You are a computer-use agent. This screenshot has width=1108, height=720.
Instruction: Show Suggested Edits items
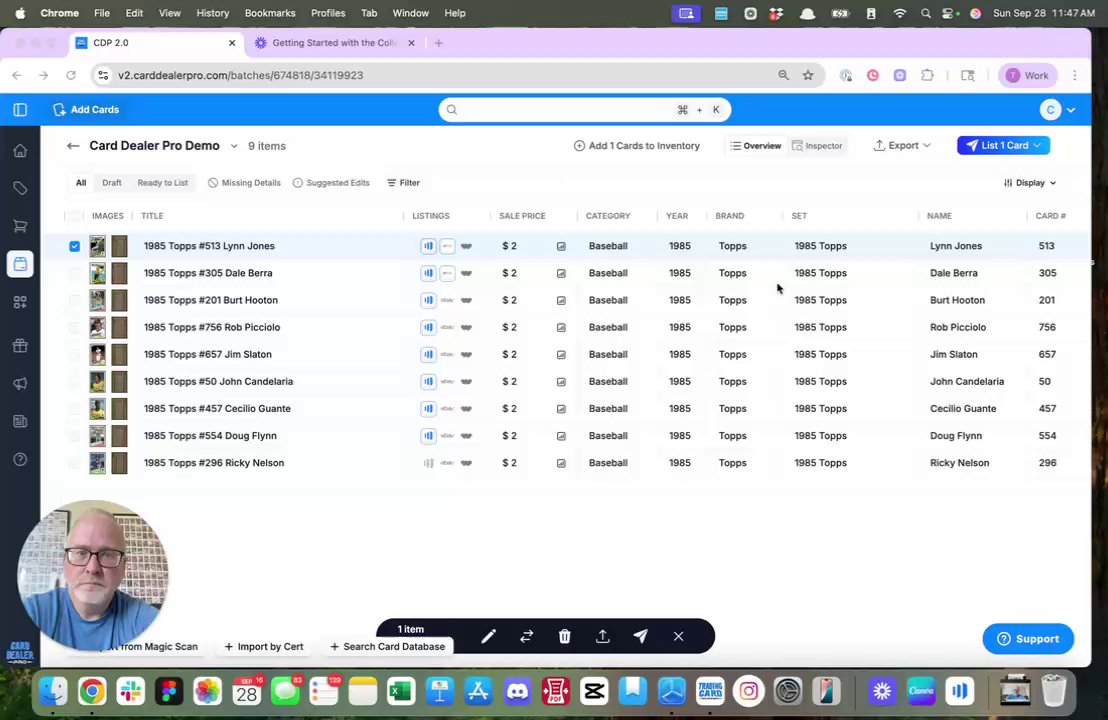pos(331,183)
